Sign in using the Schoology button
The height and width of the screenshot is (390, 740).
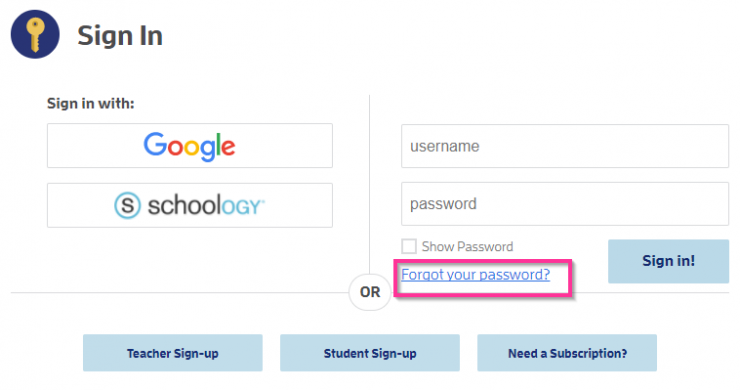190,205
